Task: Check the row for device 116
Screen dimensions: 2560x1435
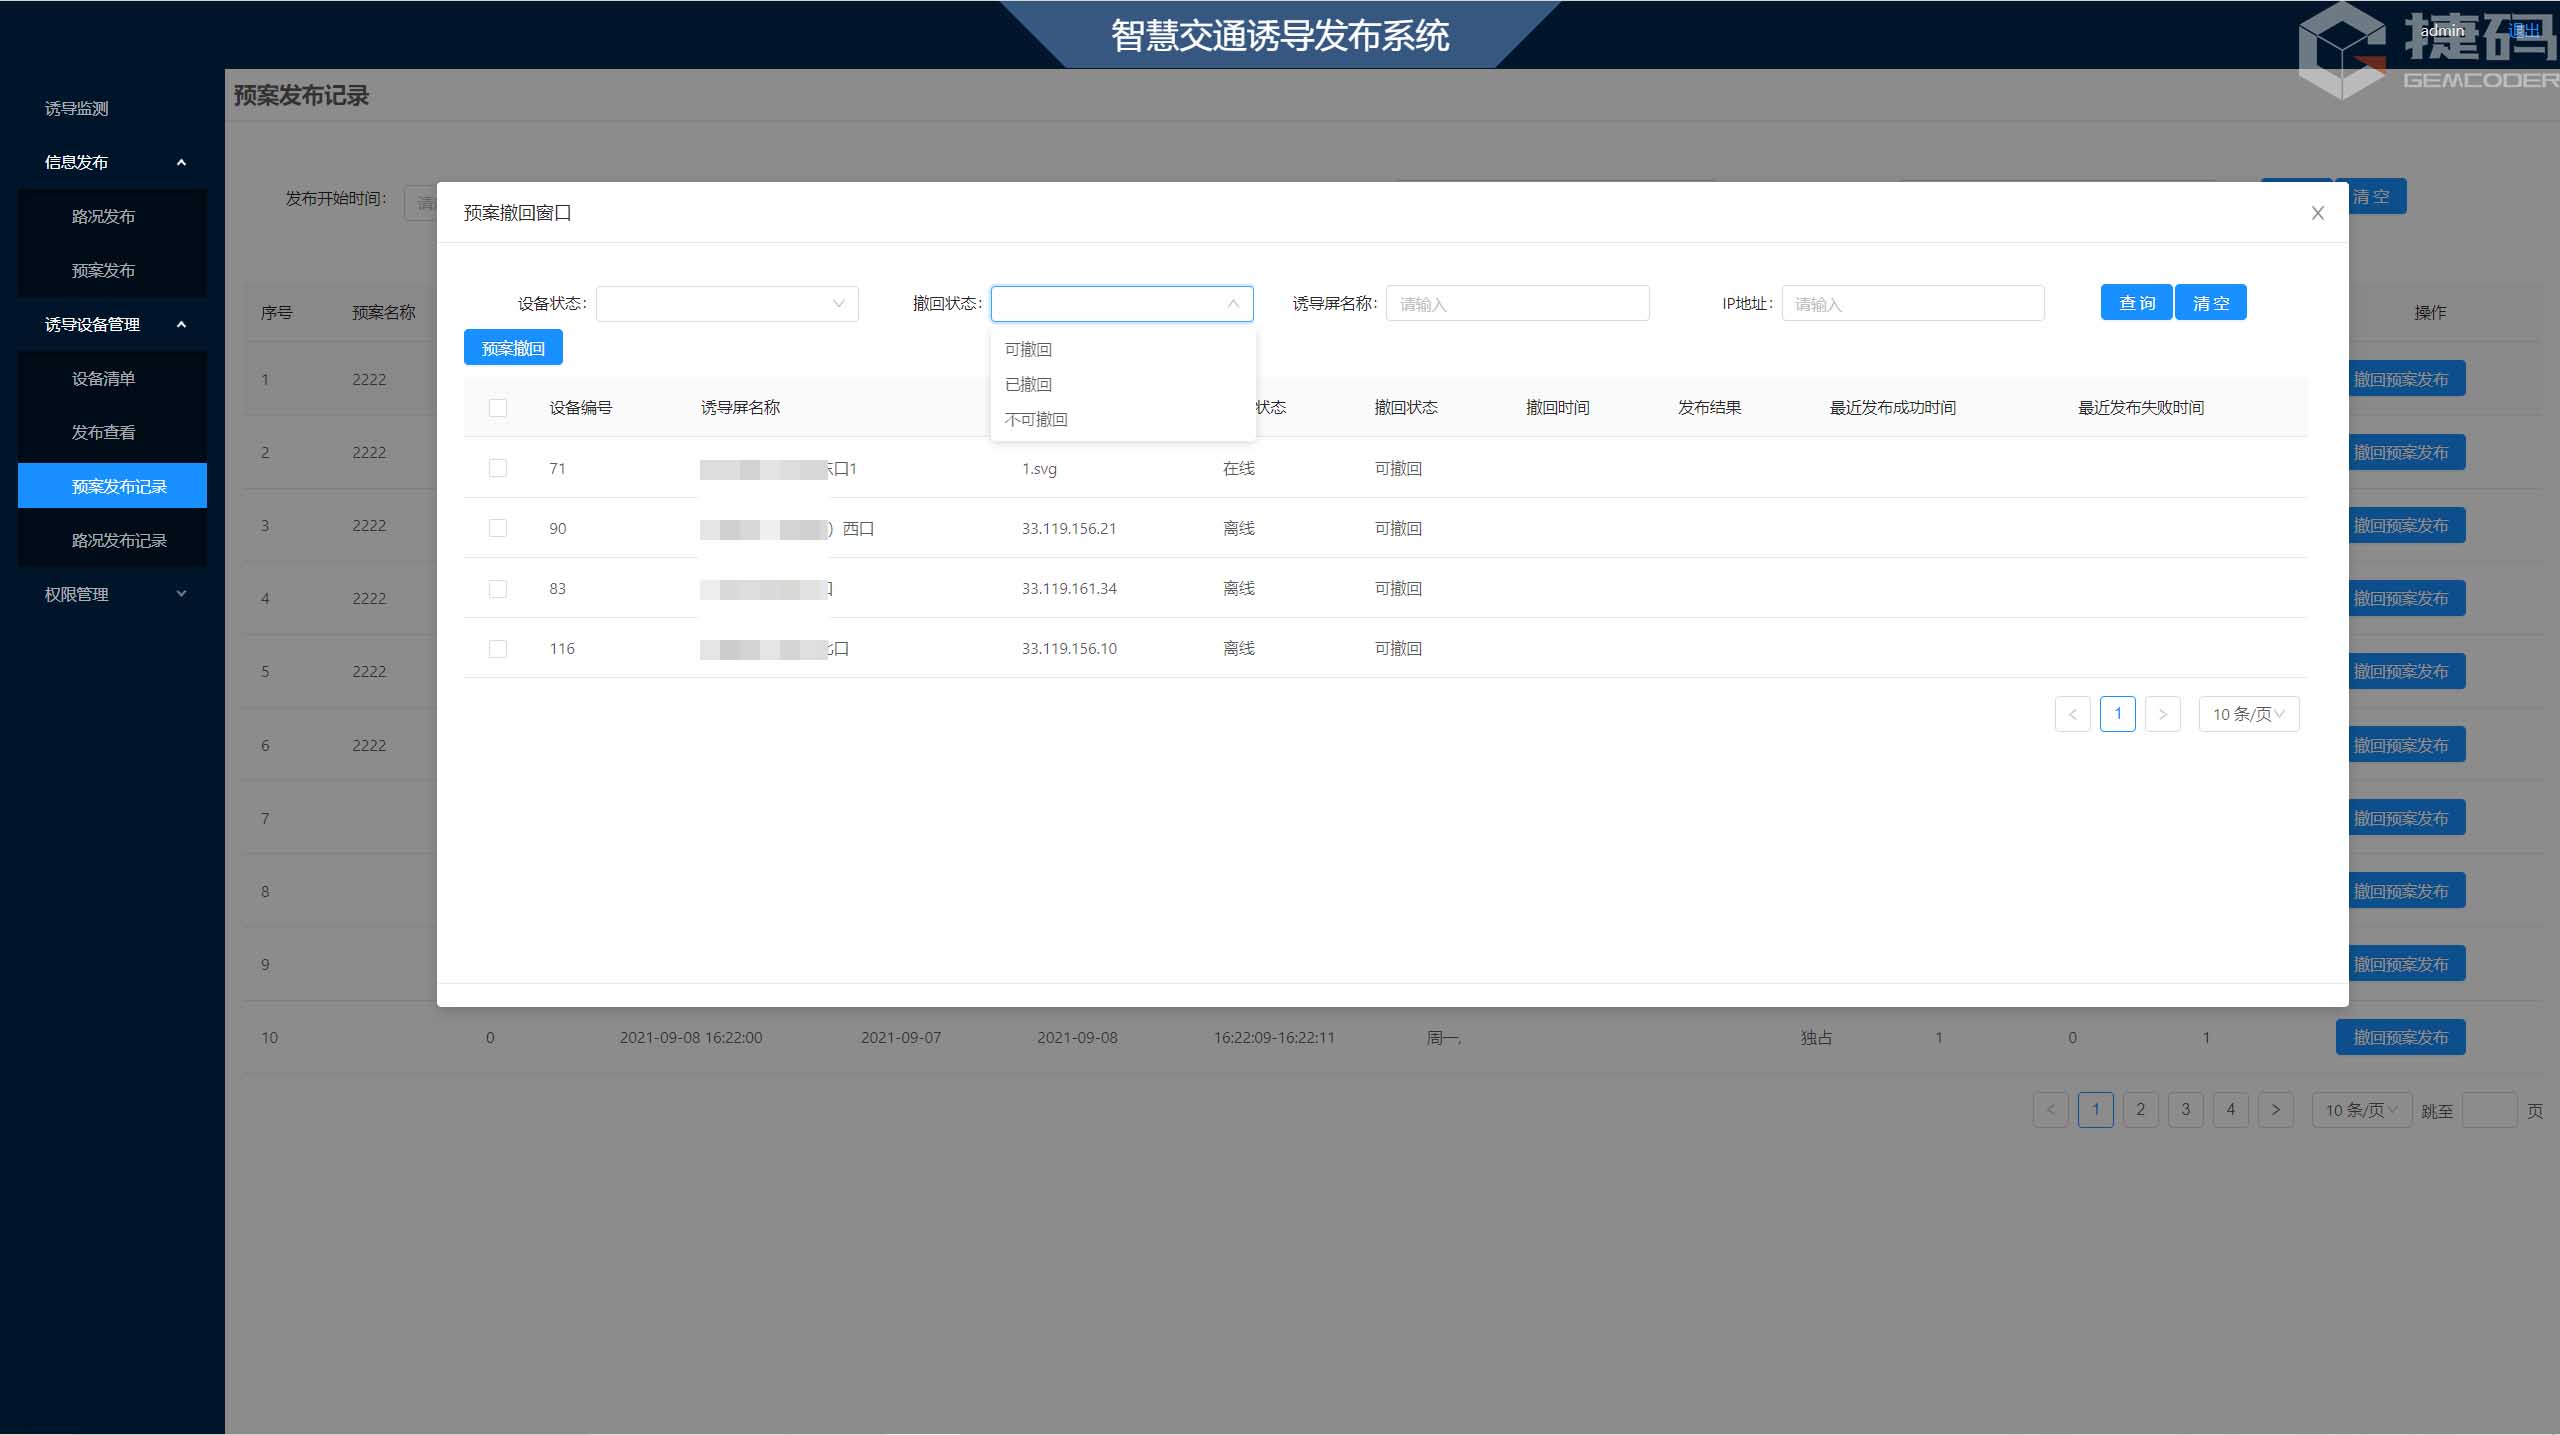Action: pyautogui.click(x=497, y=649)
